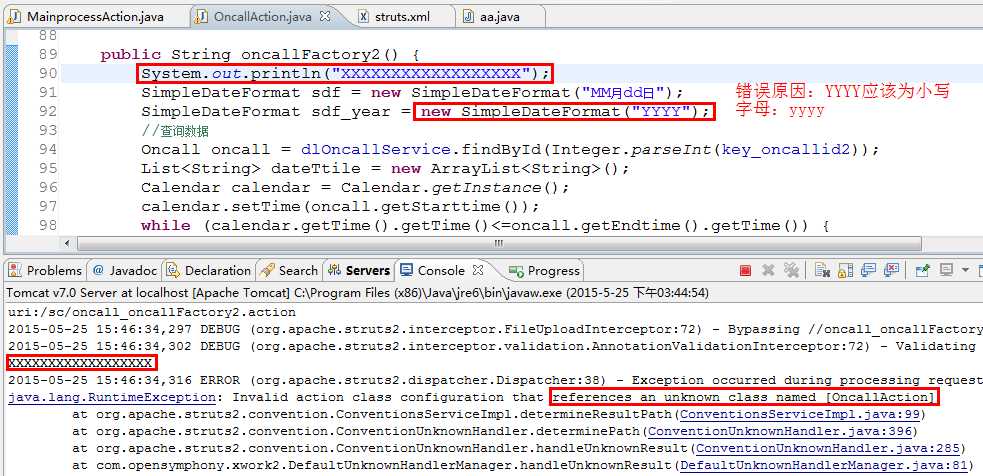Open the Servers view tab

coord(367,271)
